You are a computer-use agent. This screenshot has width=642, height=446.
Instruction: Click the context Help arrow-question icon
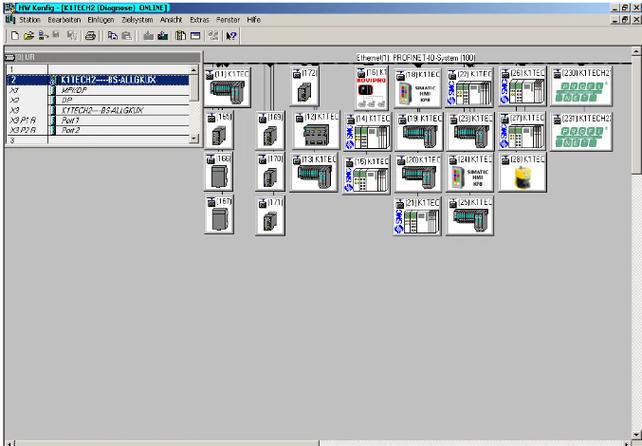click(x=231, y=36)
